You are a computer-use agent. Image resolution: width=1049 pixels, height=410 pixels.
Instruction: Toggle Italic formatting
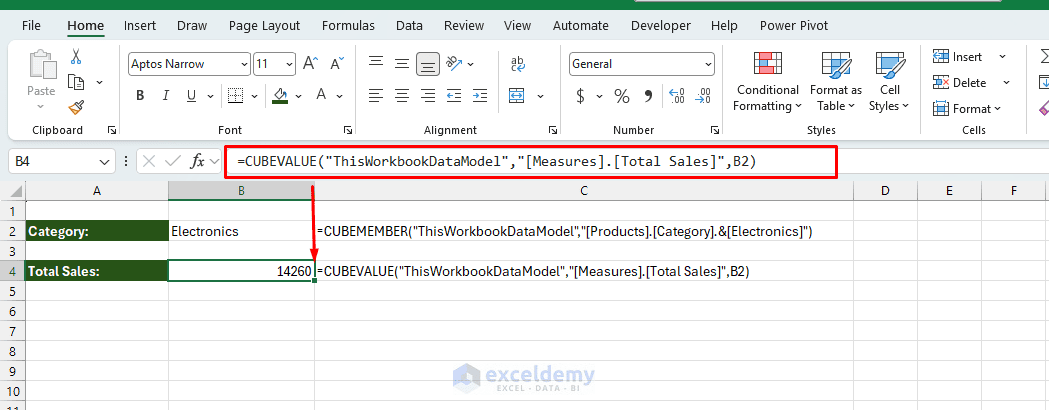(166, 96)
